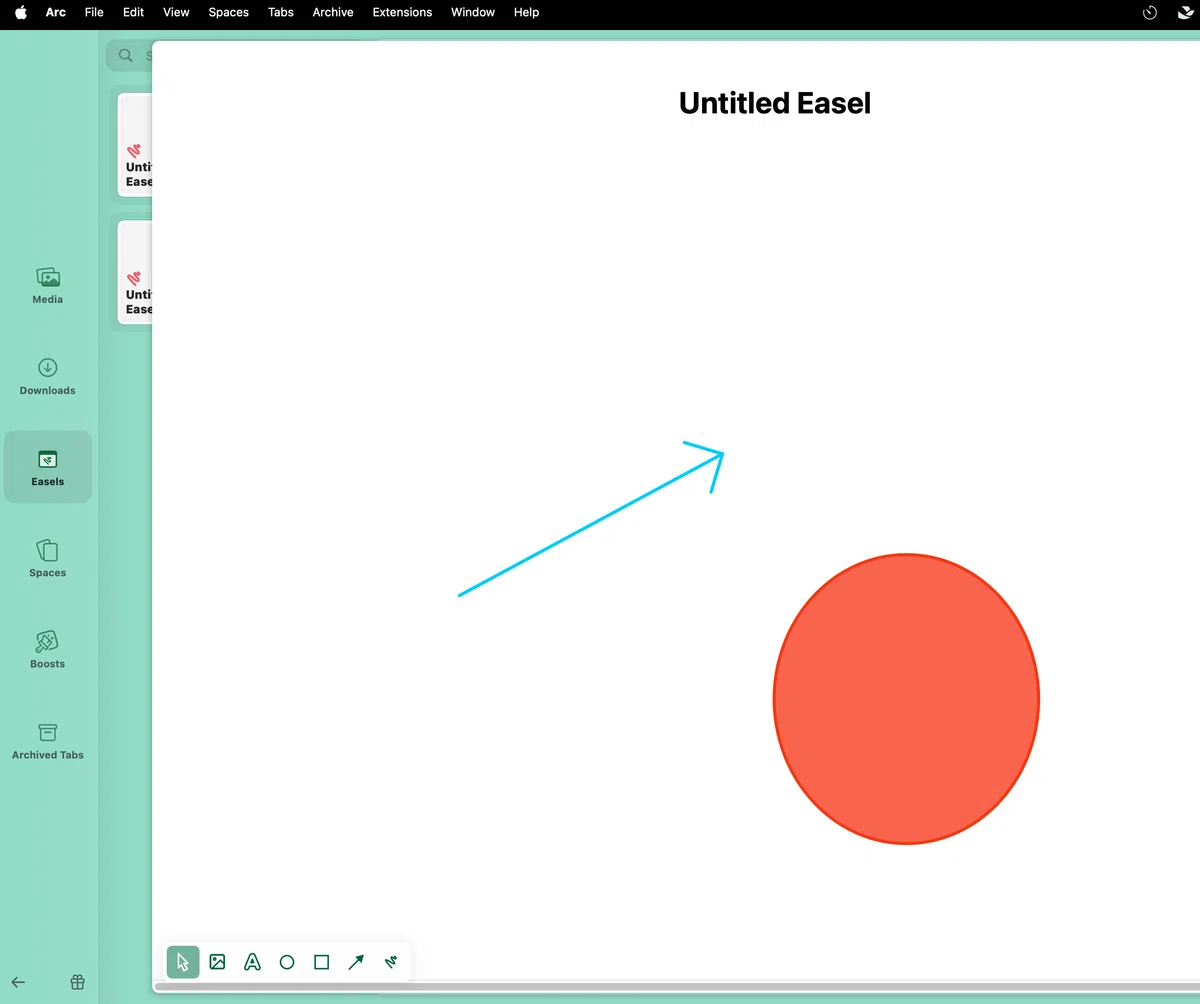Image resolution: width=1200 pixels, height=1004 pixels.
Task: Click the back arrow in sidebar
Action: (x=18, y=982)
